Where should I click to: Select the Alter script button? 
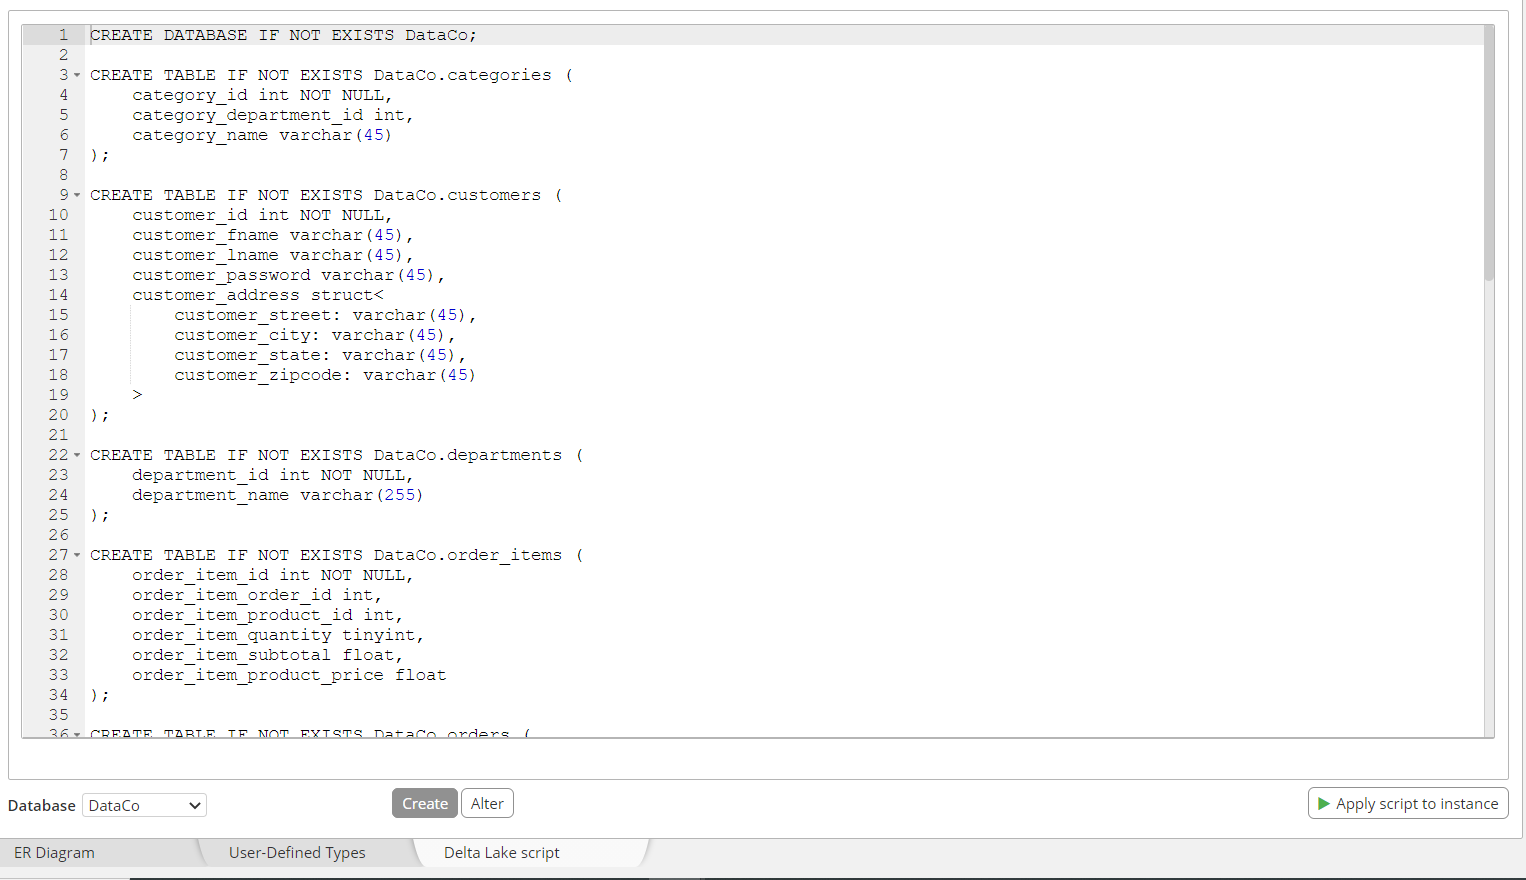pos(487,804)
